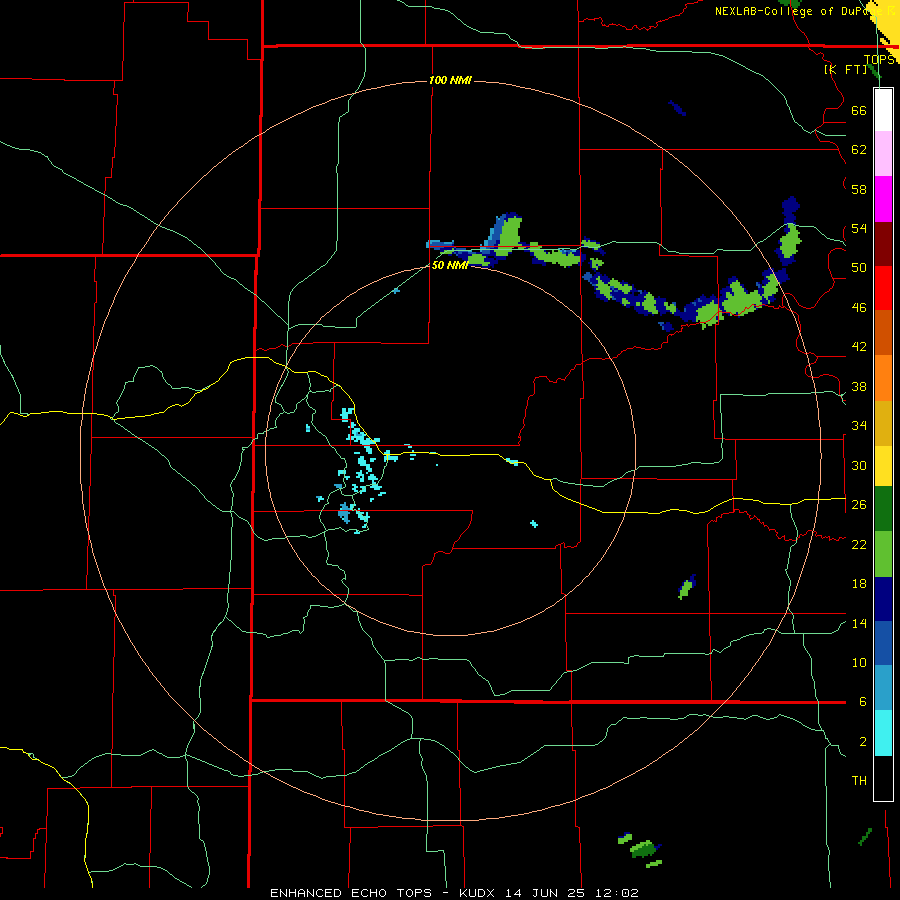Screen dimensions: 900x900
Task: Click the black TH swatch at legend bottom
Action: click(x=883, y=778)
